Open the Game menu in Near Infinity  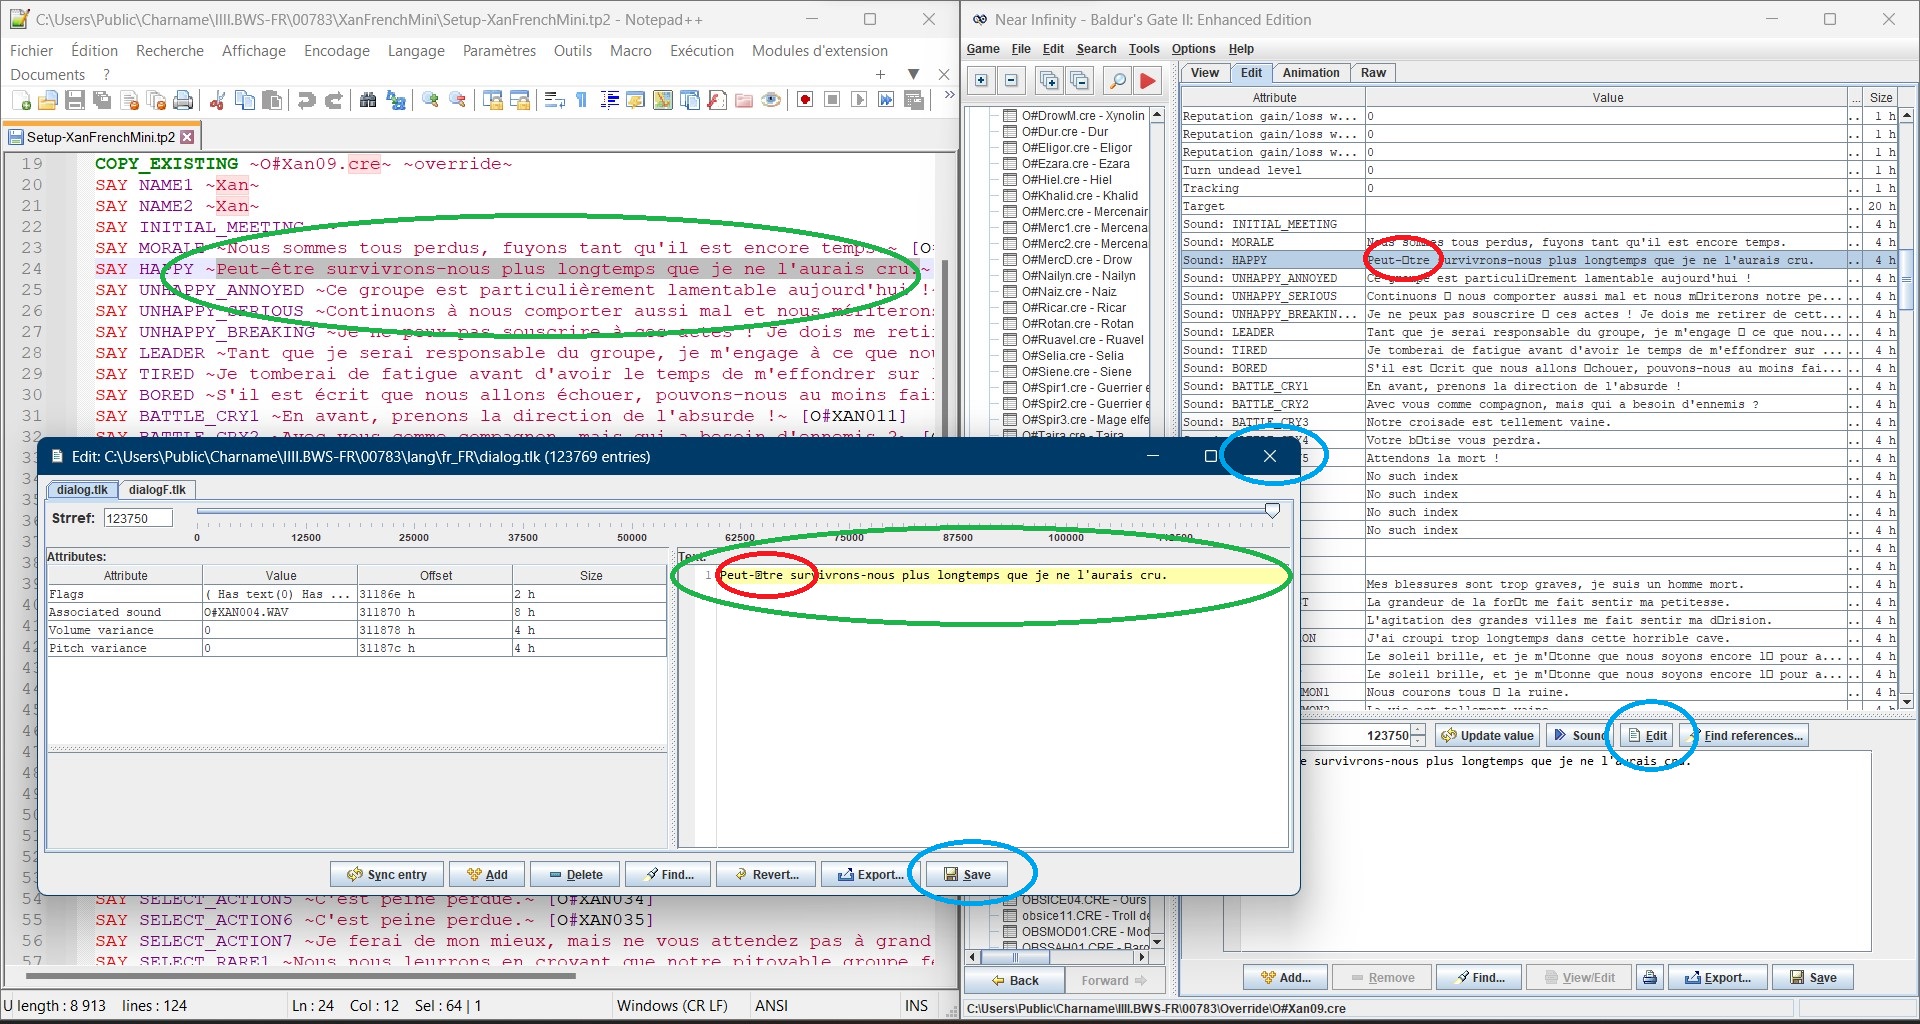pyautogui.click(x=983, y=49)
